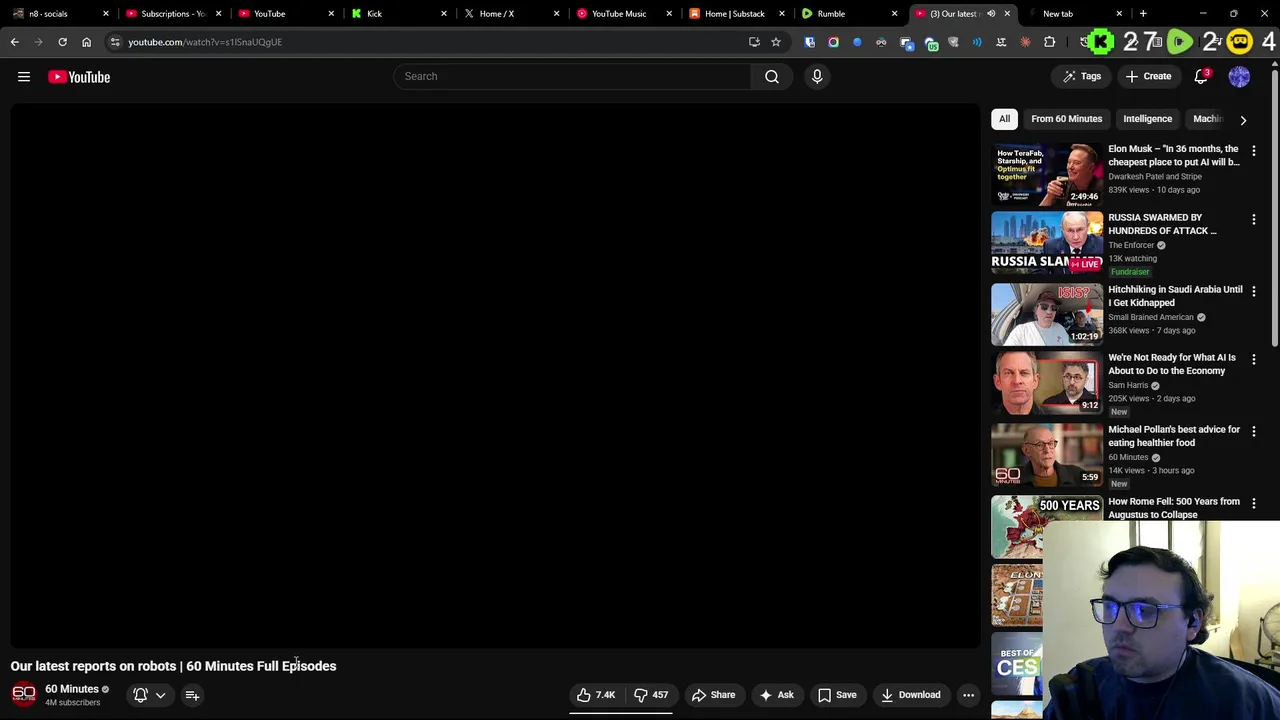Focus the YouTube search field
Viewport: 1280px width, 720px height.
[572, 76]
